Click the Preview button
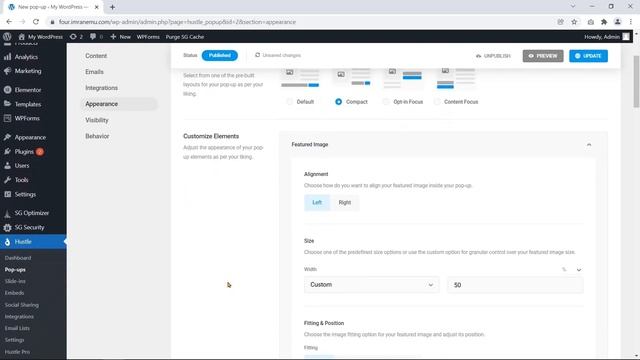The width and height of the screenshot is (640, 360). pos(543,56)
